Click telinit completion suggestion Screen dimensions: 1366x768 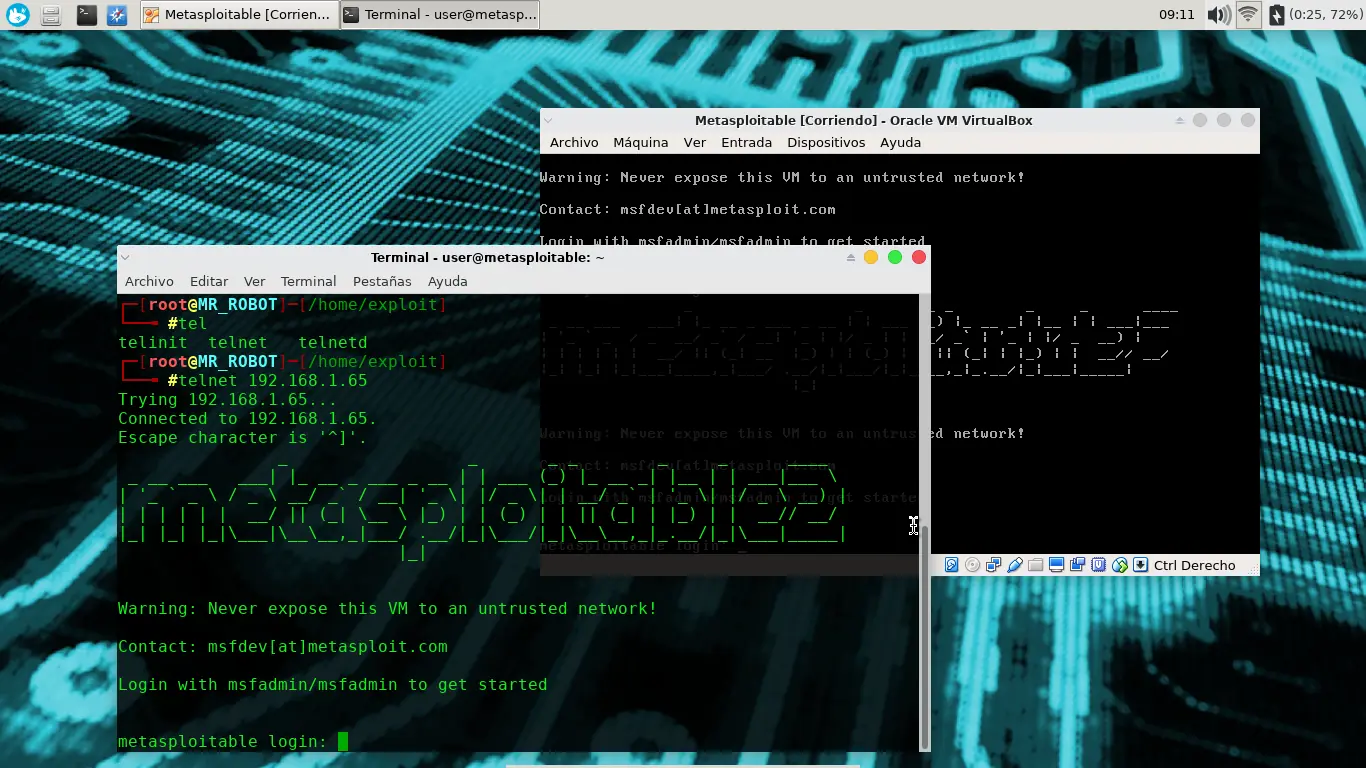153,343
